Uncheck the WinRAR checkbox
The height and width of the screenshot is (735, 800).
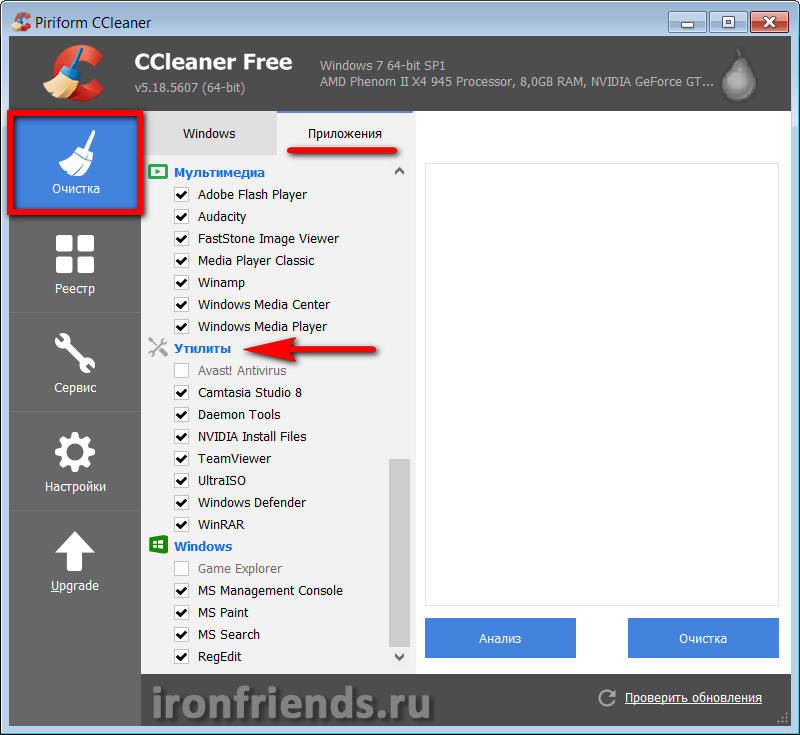[x=182, y=524]
